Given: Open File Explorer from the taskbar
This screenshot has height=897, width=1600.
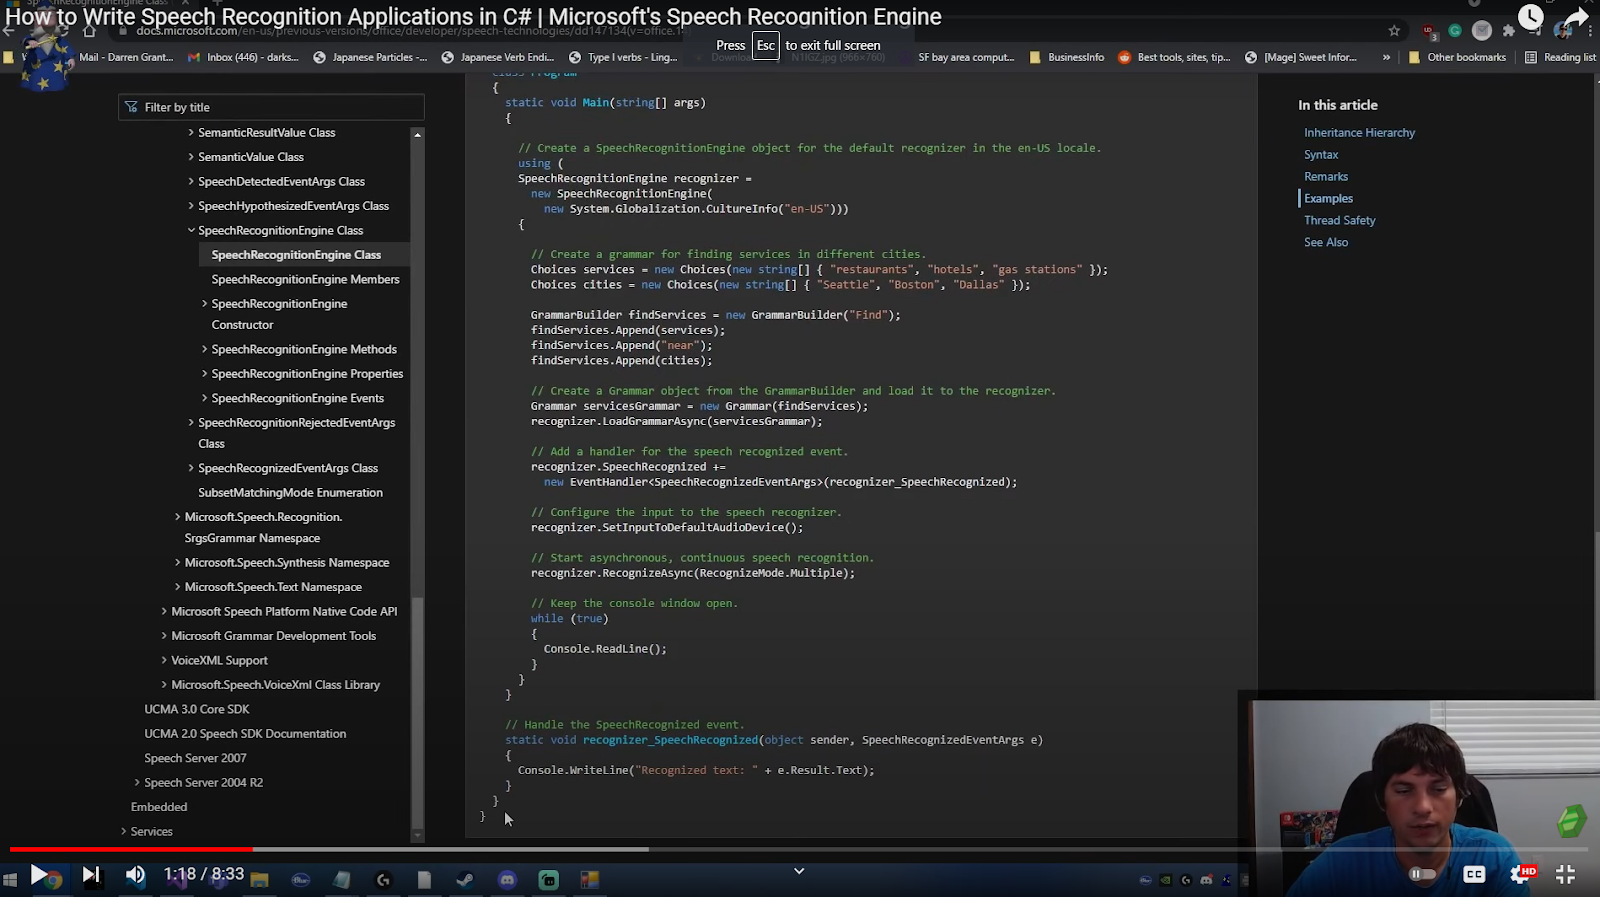Looking at the screenshot, I should coord(260,880).
